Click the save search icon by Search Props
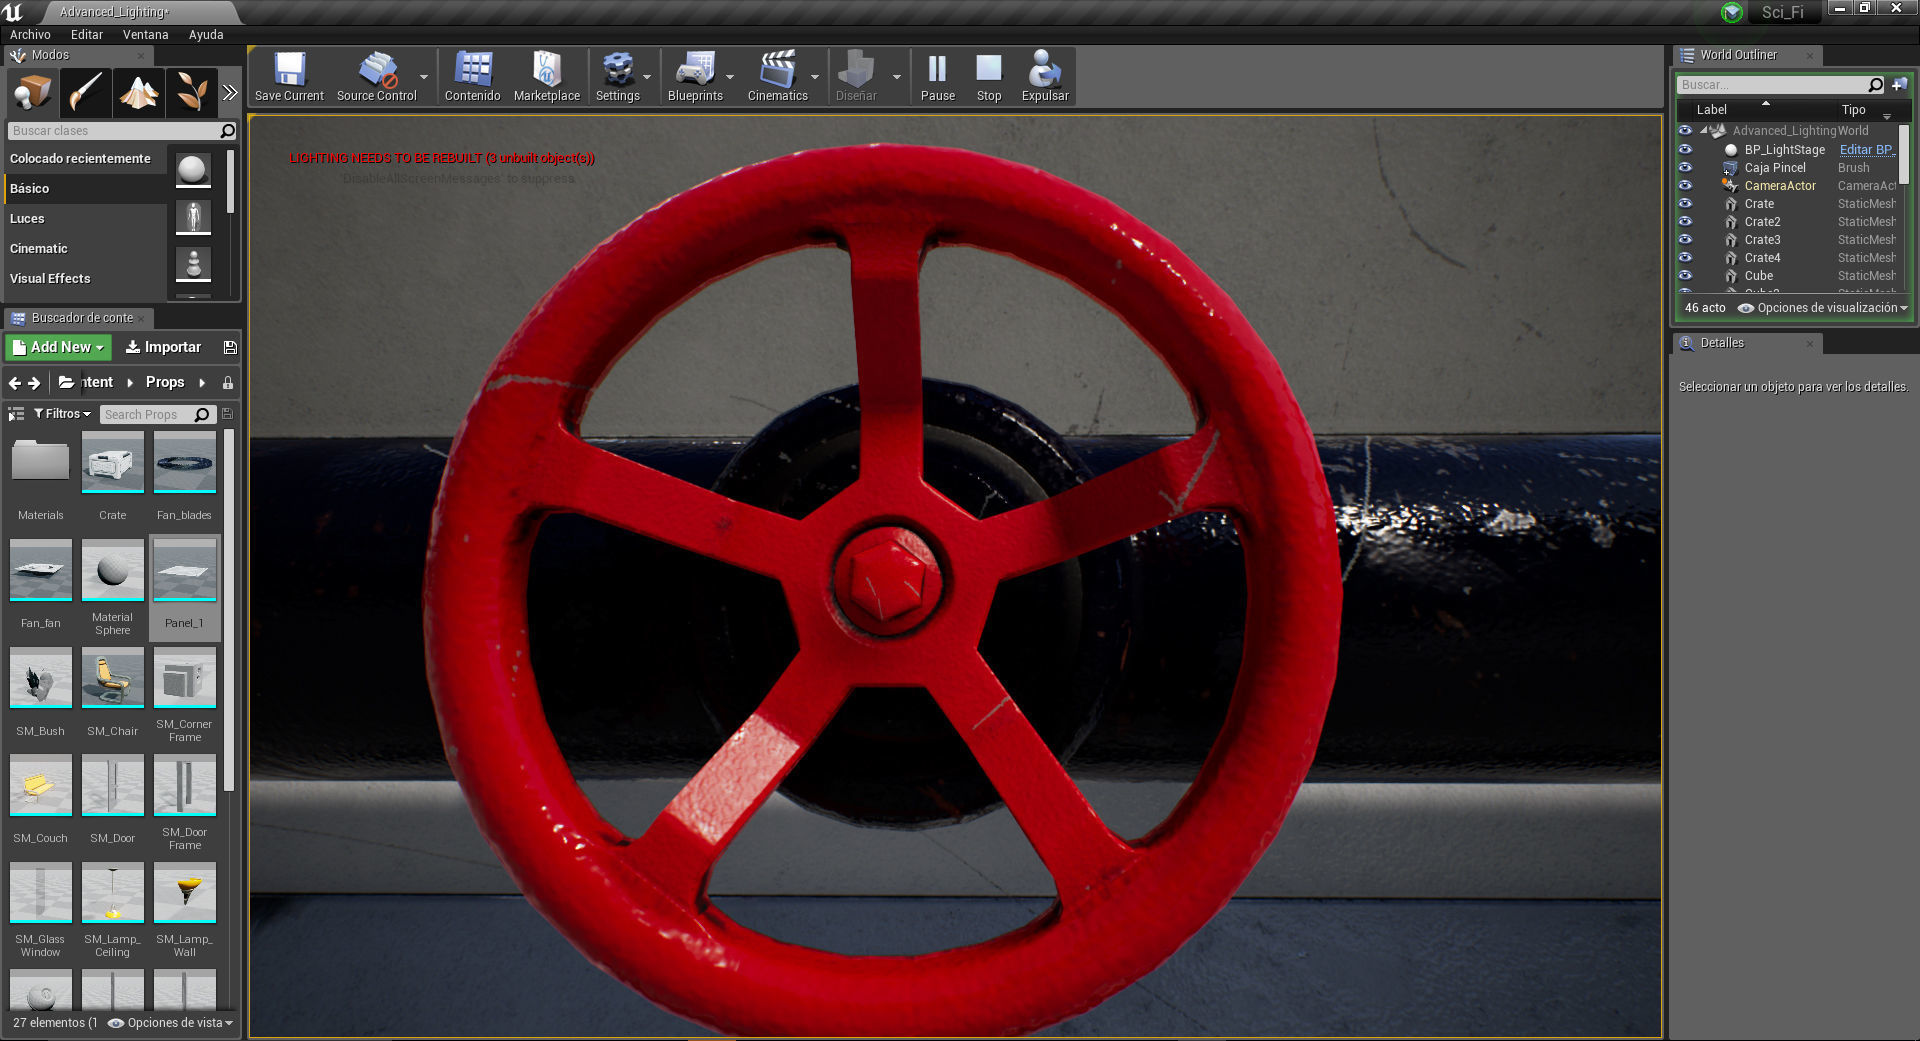This screenshot has width=1920, height=1041. [x=227, y=414]
